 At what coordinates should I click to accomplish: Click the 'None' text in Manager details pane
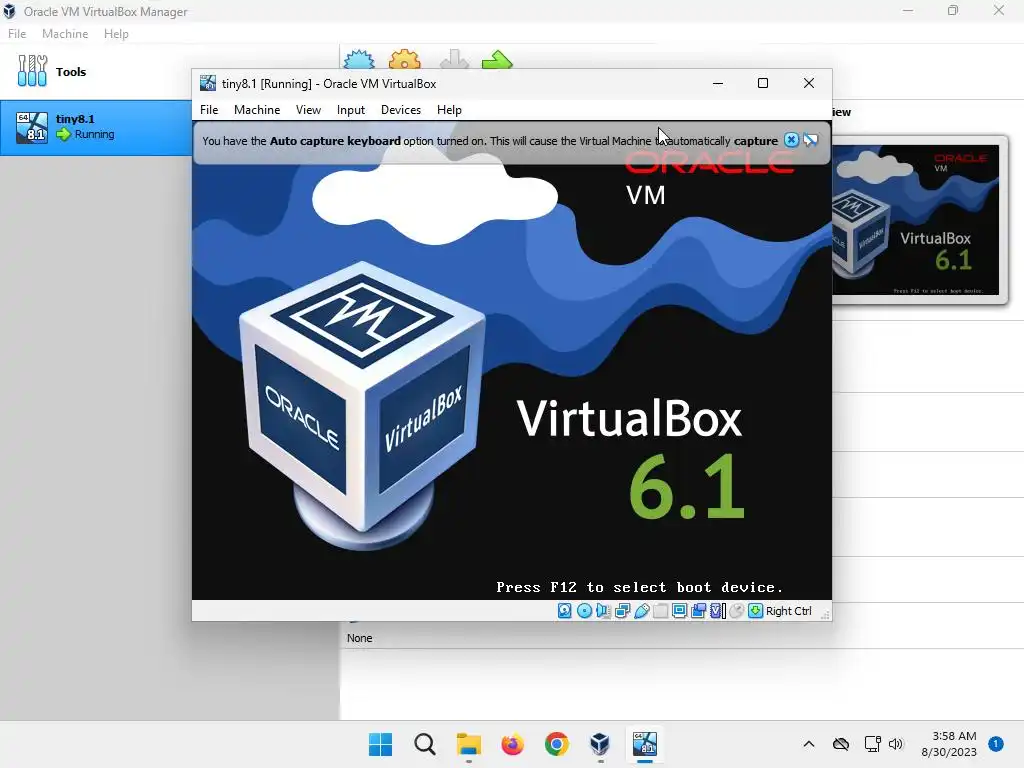359,638
